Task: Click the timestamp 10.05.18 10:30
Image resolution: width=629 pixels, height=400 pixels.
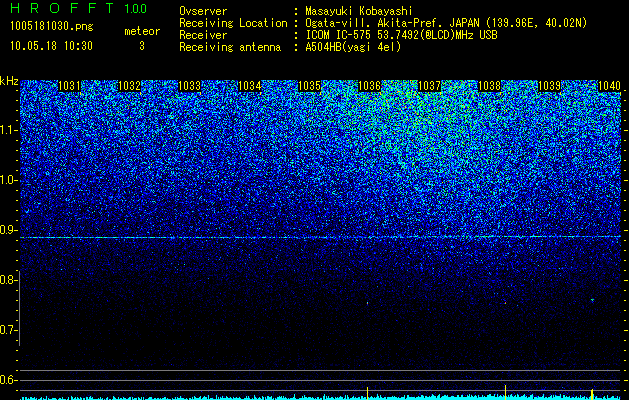Action: tap(51, 46)
